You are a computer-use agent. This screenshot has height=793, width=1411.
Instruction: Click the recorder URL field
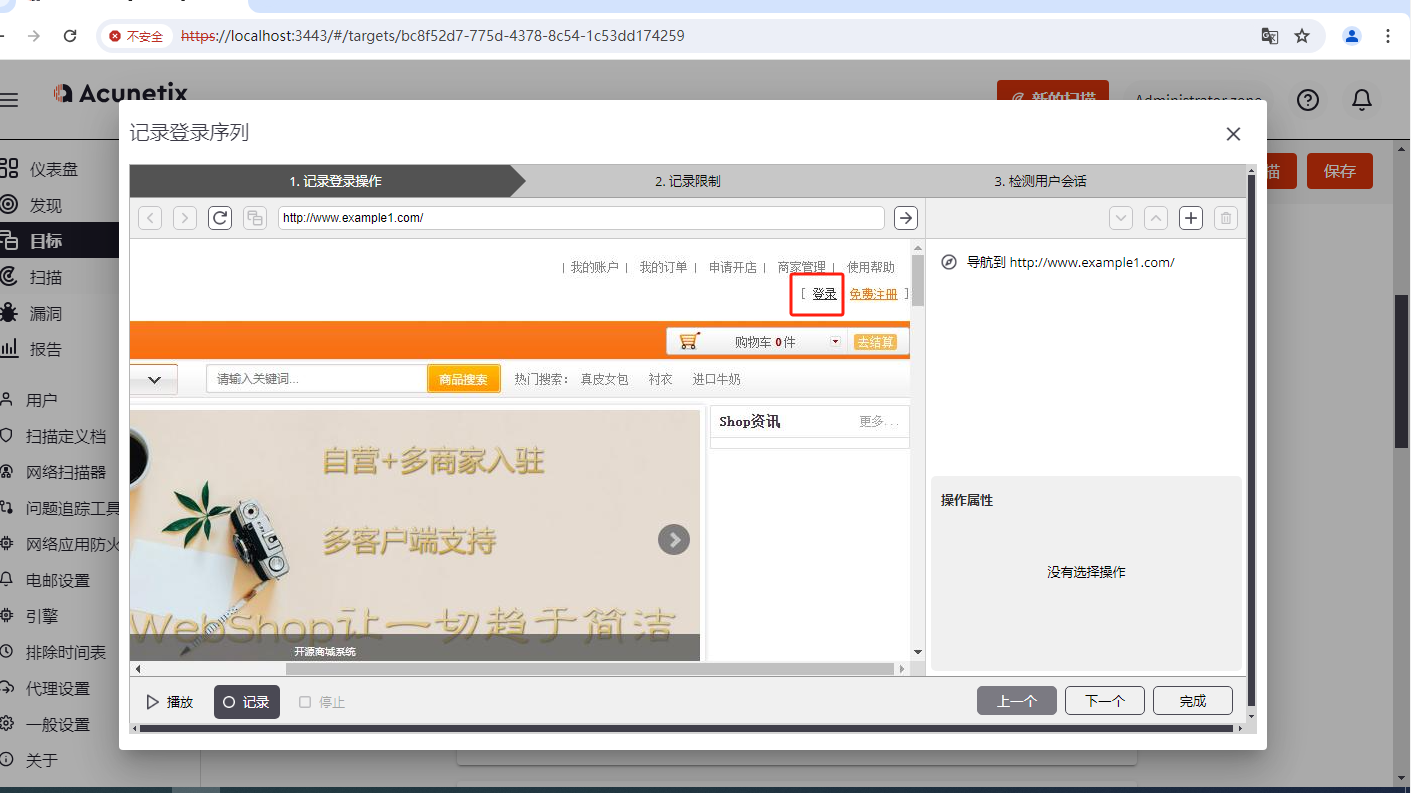pyautogui.click(x=581, y=218)
